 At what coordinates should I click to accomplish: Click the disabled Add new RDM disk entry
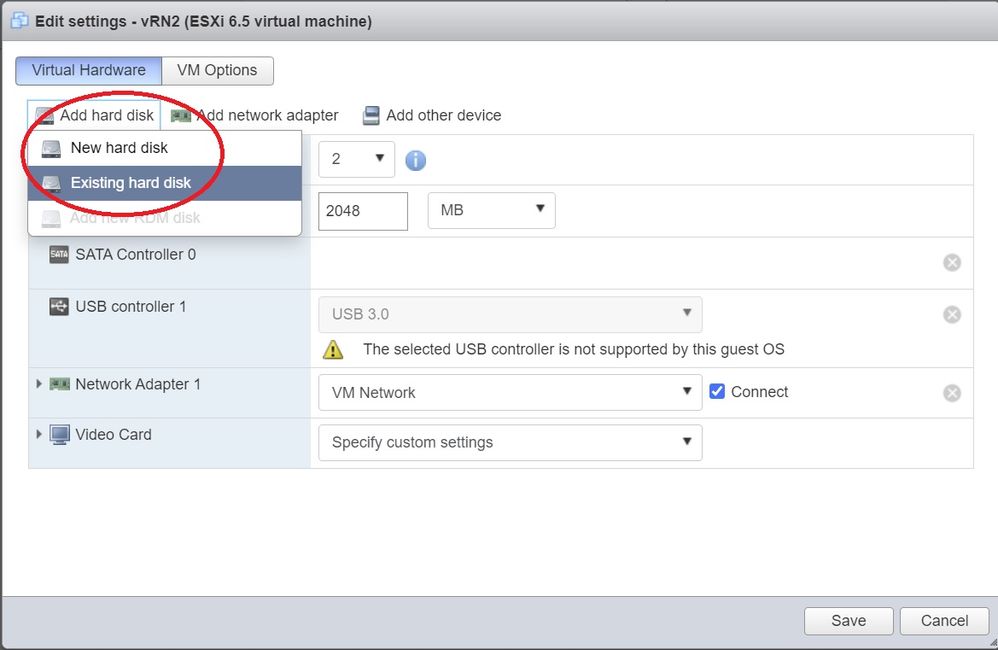point(164,218)
